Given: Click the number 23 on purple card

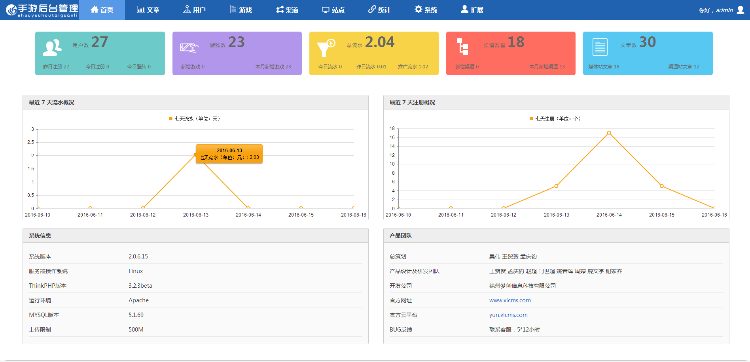Looking at the screenshot, I should pyautogui.click(x=236, y=42).
